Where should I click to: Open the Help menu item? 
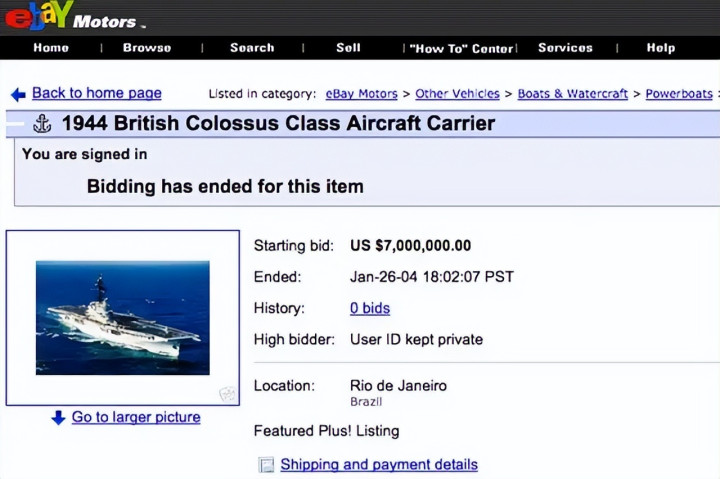click(x=660, y=48)
